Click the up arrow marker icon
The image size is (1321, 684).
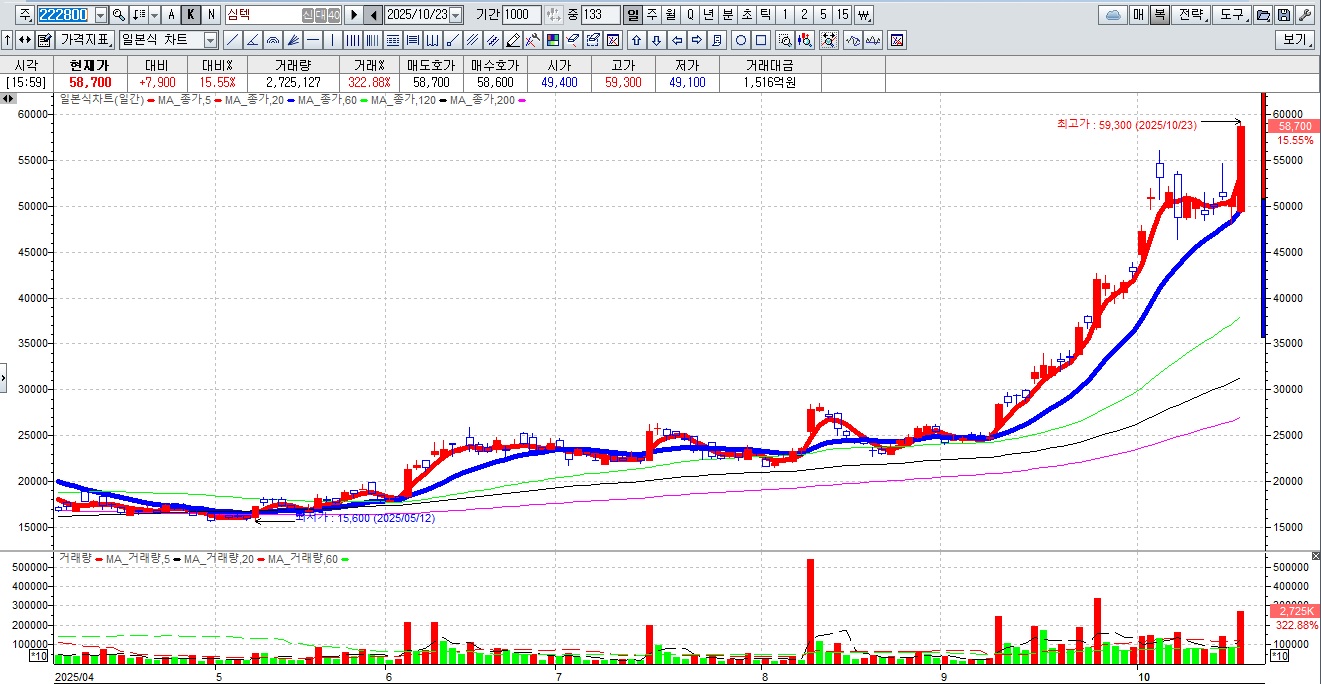point(637,40)
